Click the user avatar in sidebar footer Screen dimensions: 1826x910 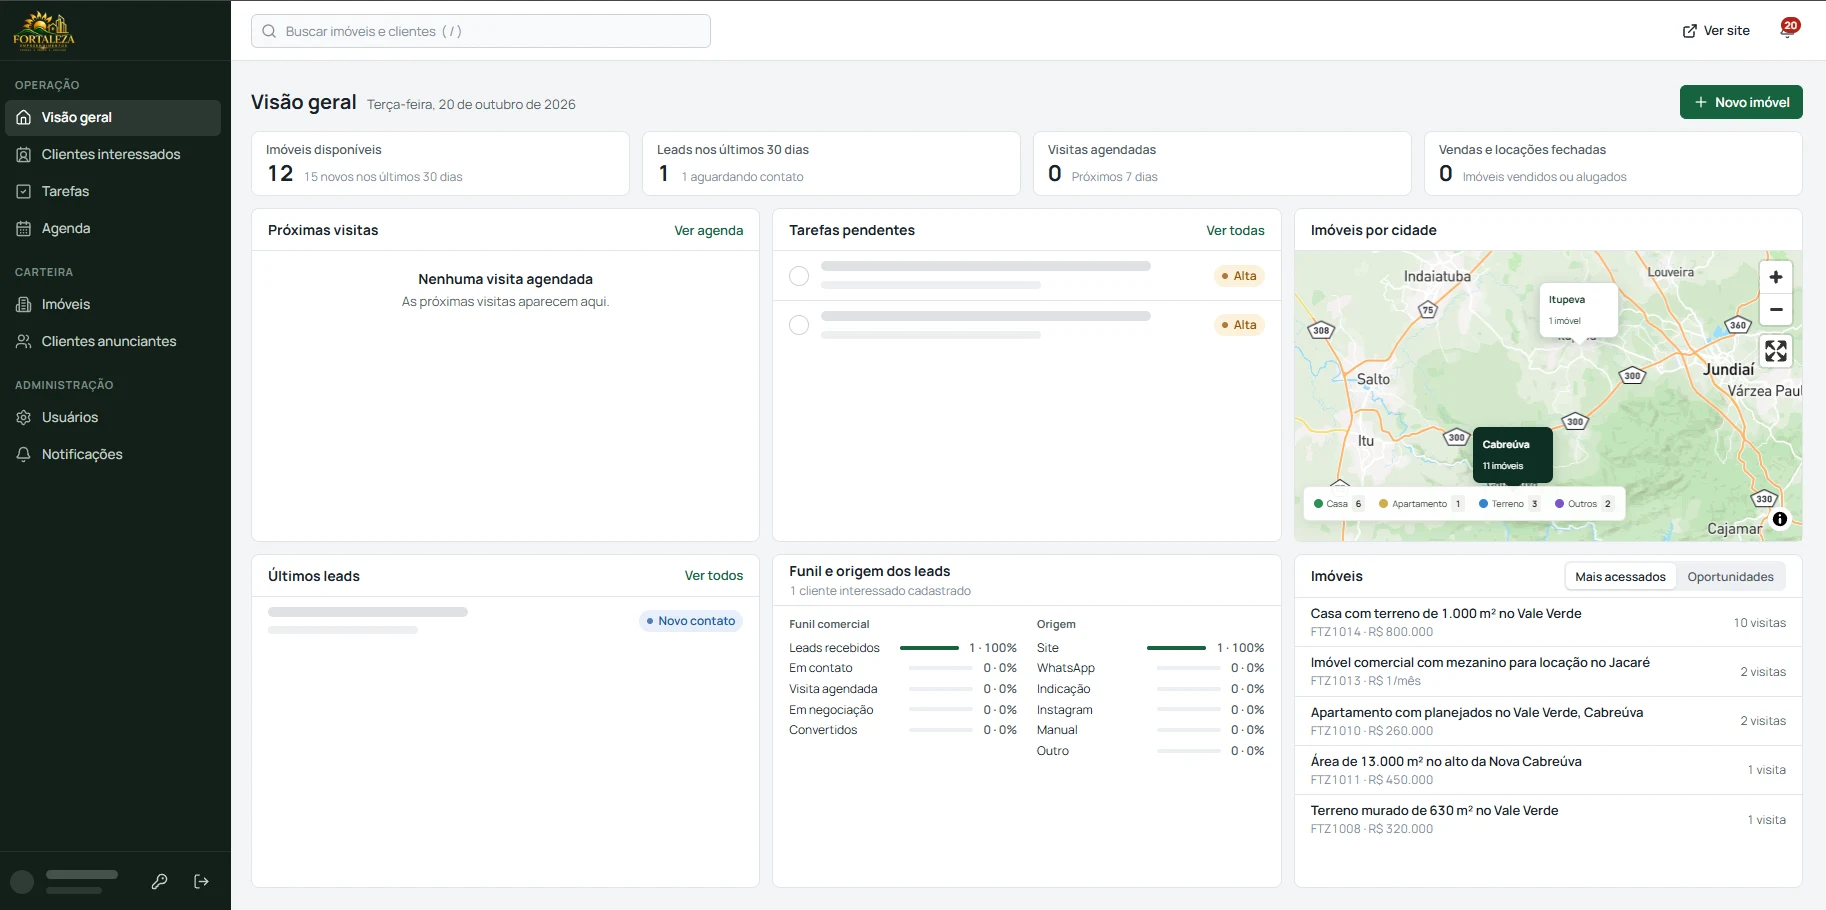click(22, 882)
